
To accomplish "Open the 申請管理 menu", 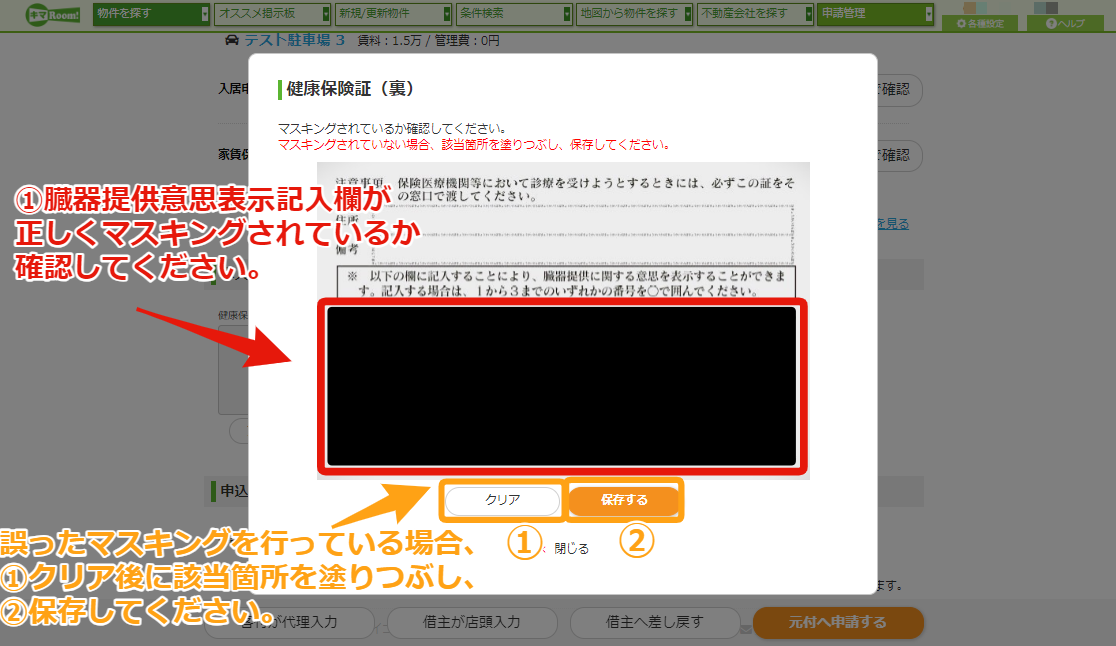I will coord(875,14).
